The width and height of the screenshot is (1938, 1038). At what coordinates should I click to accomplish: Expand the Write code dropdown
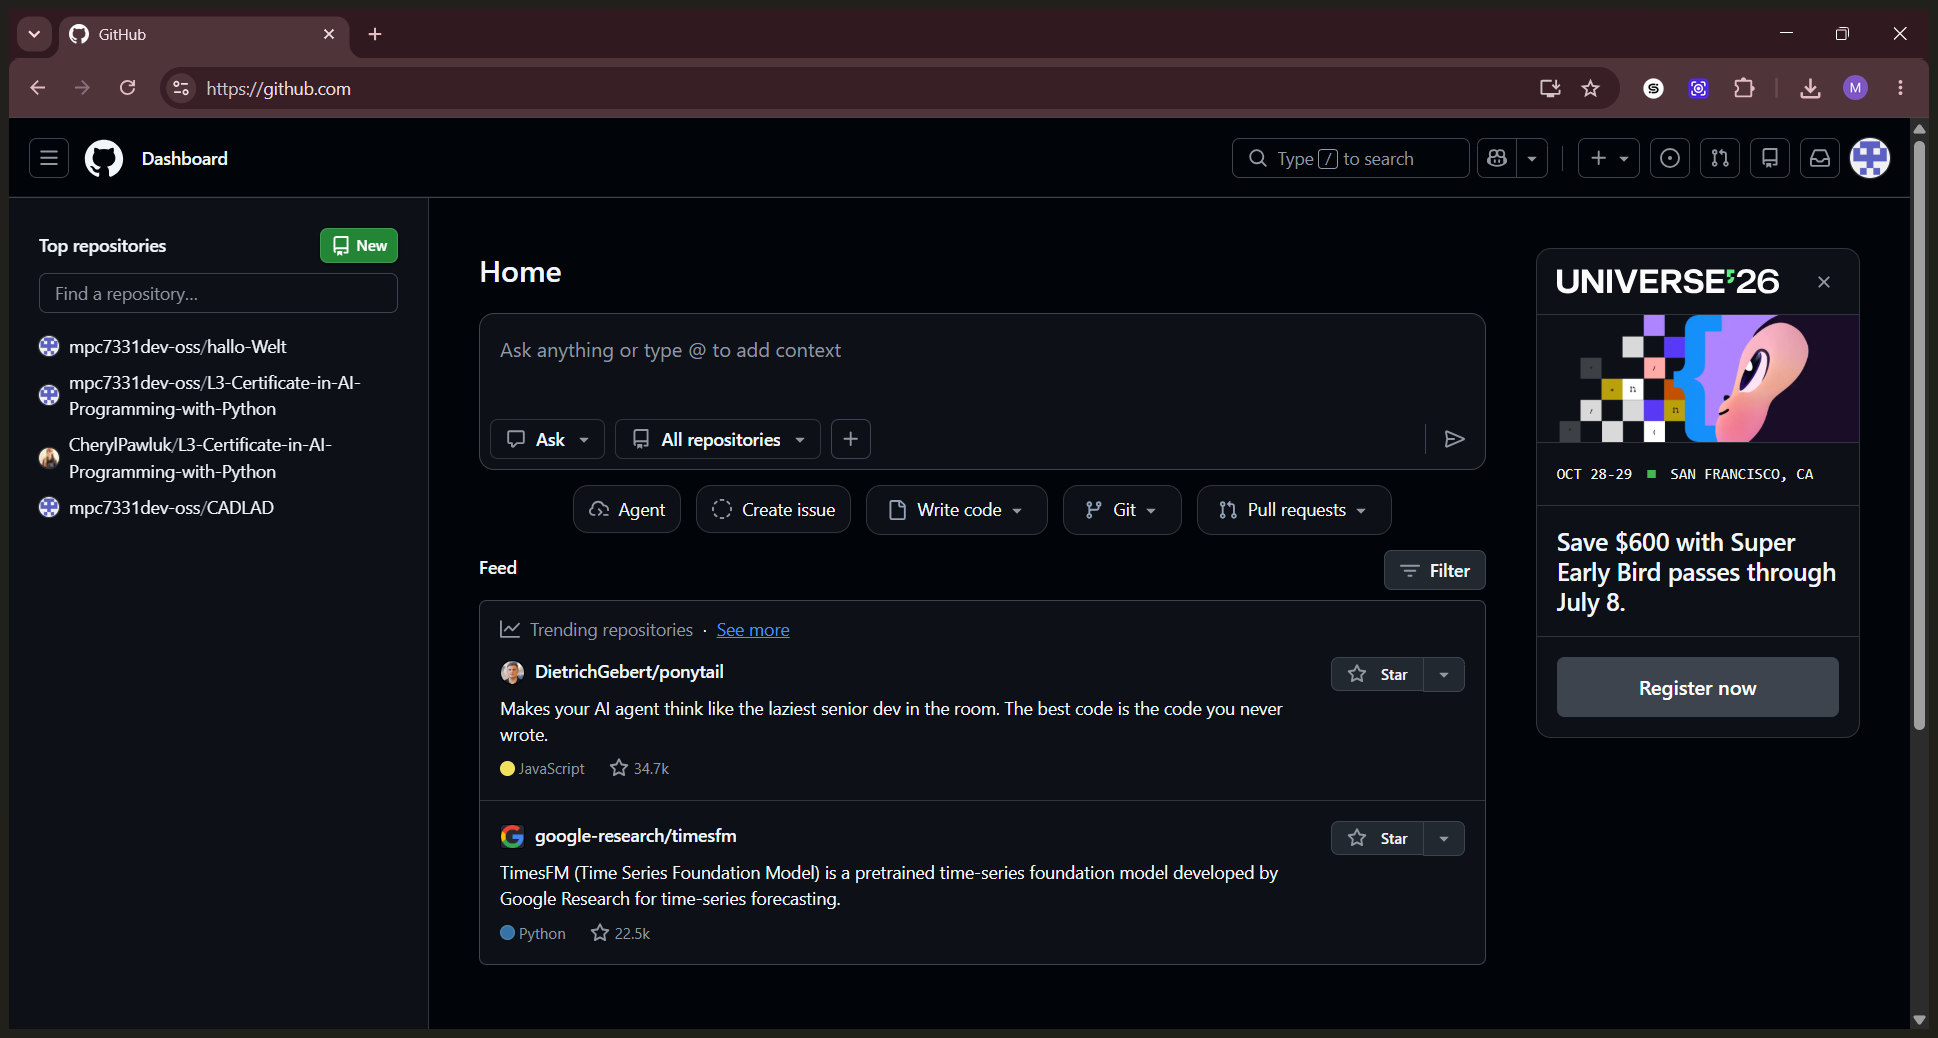956,510
